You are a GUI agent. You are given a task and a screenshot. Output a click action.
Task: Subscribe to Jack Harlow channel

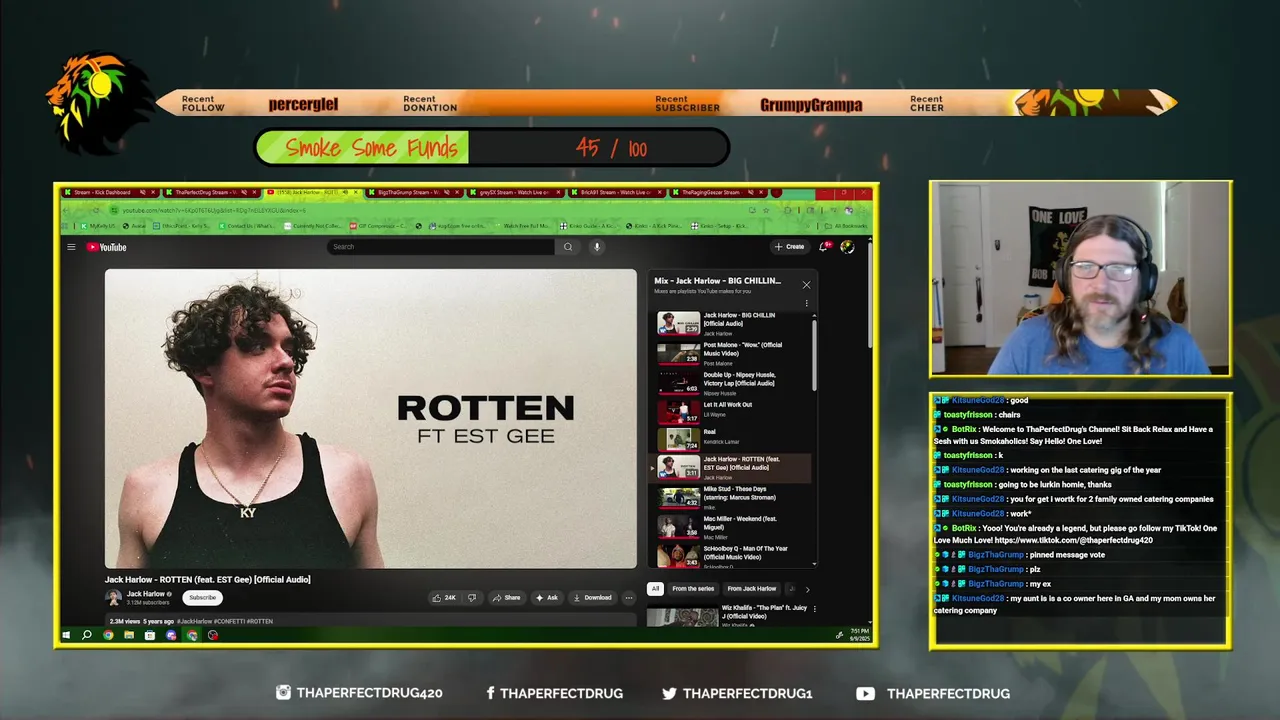pyautogui.click(x=202, y=597)
